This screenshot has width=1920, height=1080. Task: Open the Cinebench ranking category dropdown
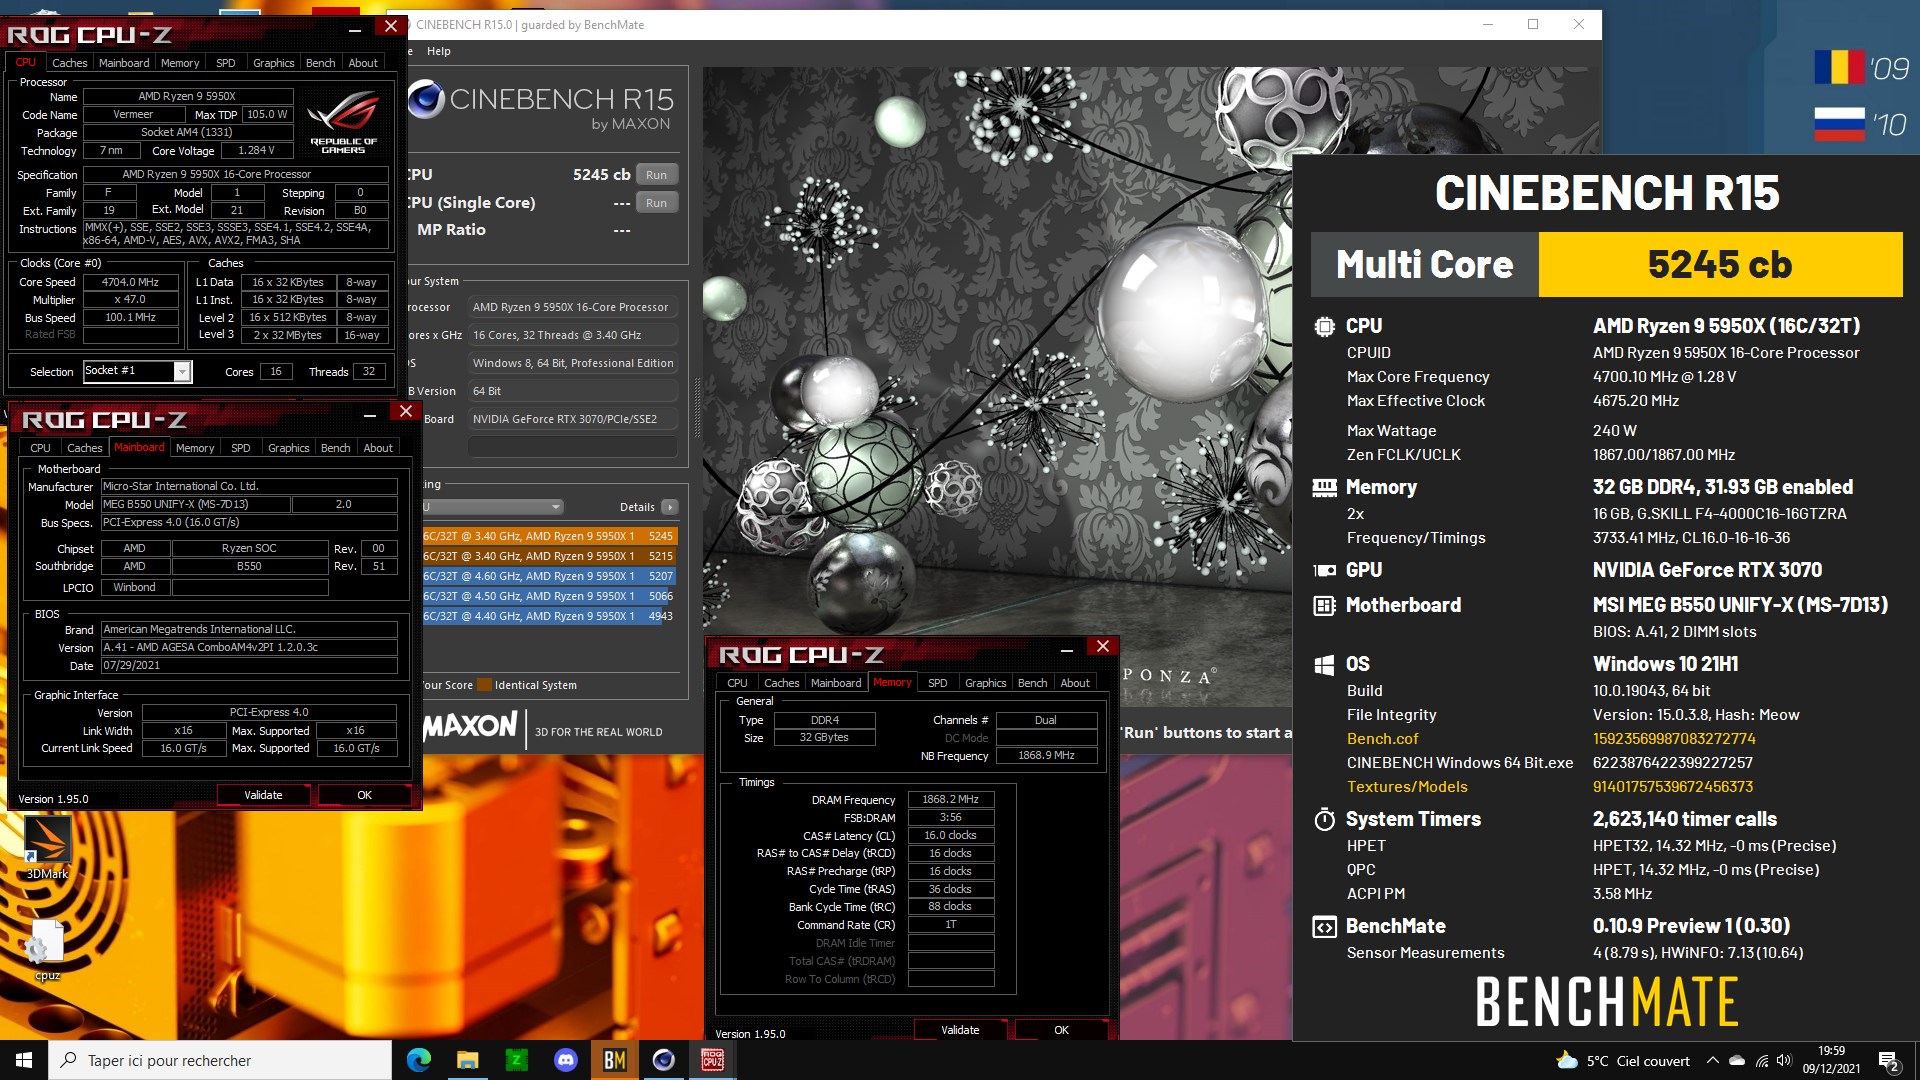[493, 507]
